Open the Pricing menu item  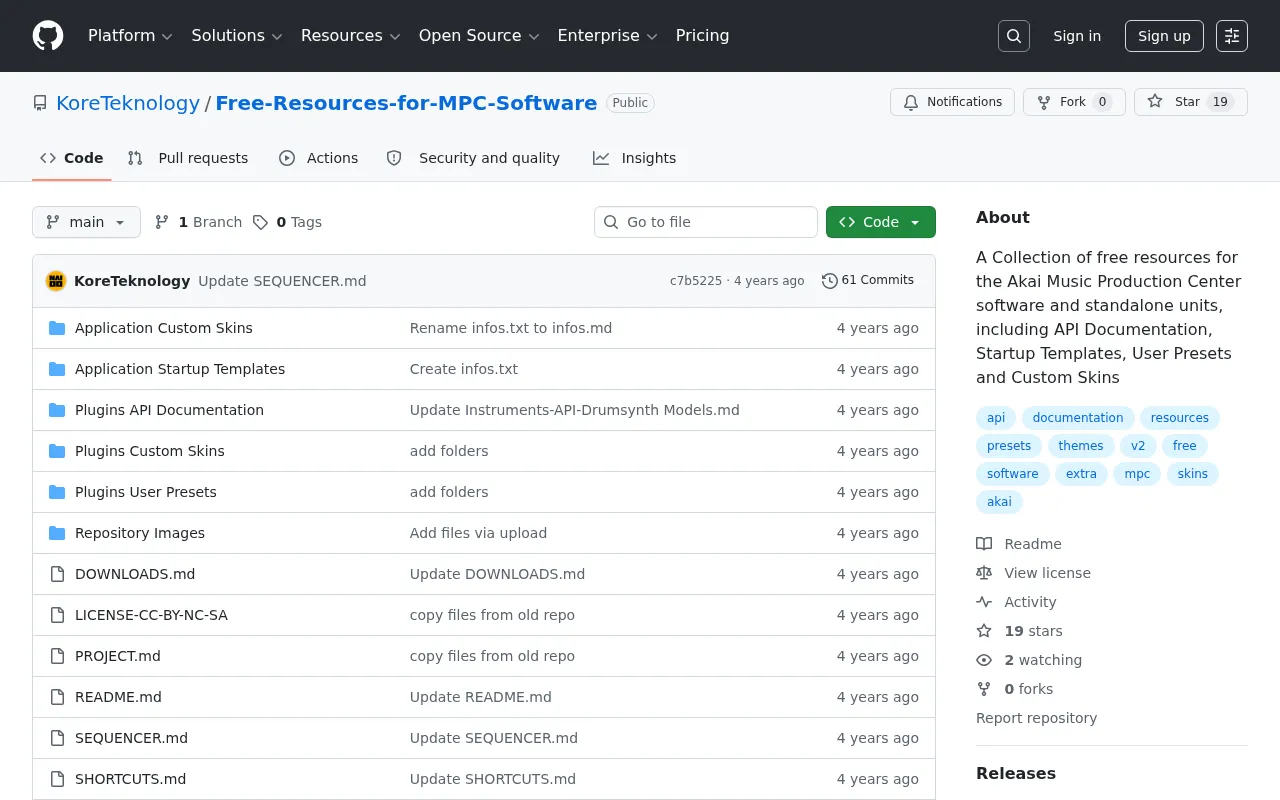(x=702, y=36)
